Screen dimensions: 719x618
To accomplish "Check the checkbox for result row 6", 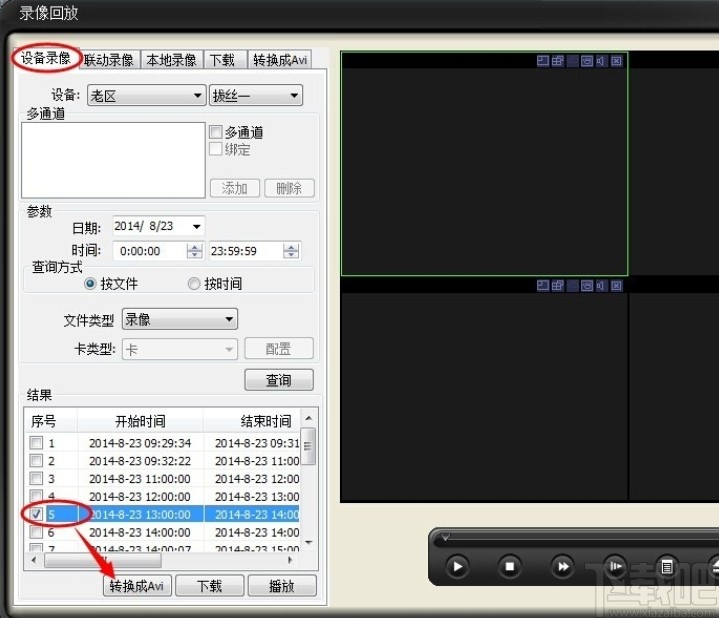I will point(36,532).
